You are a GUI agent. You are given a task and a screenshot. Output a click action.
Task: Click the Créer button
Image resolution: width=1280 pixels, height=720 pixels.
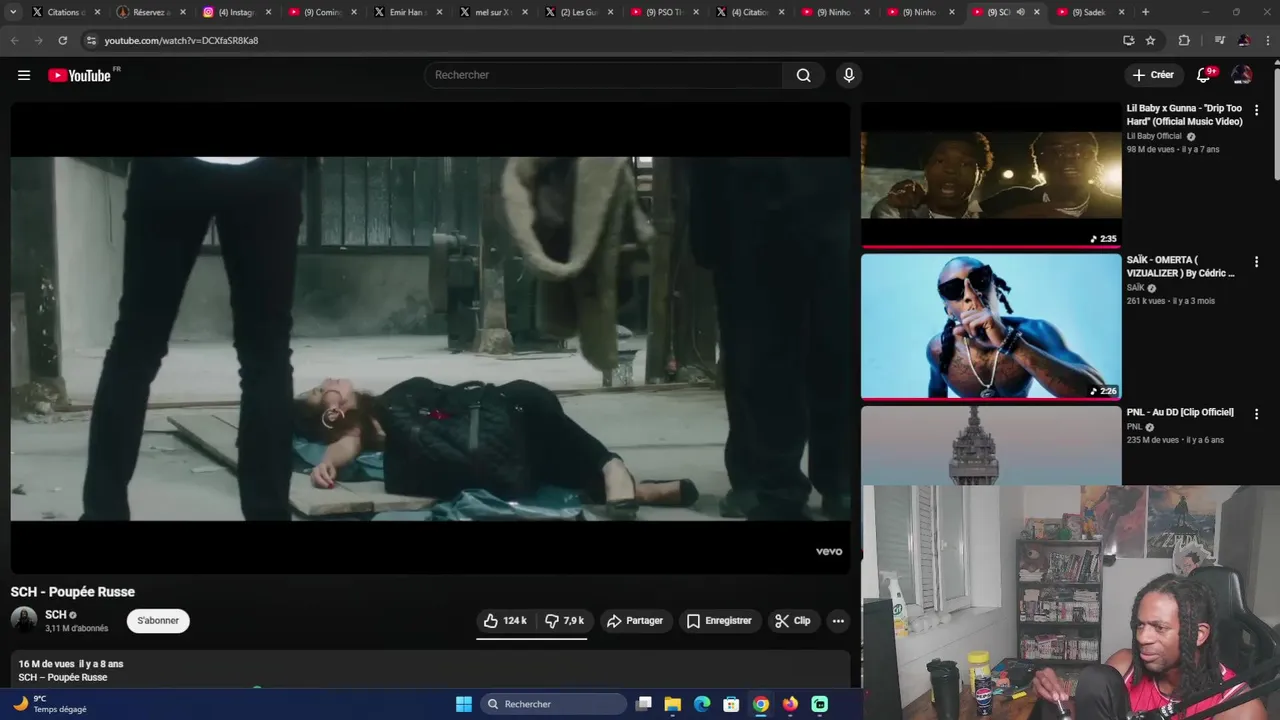tap(1153, 75)
